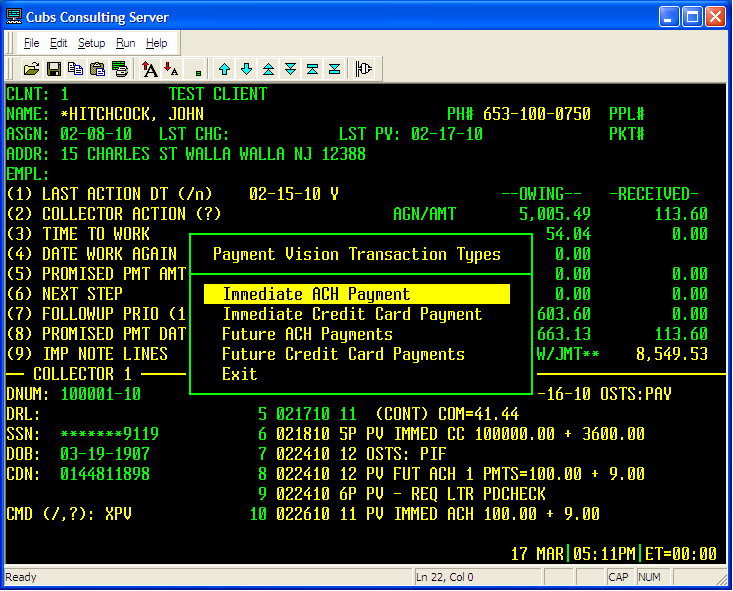Click the DOB value 03-19-1907
The width and height of the screenshot is (733, 591).
105,454
